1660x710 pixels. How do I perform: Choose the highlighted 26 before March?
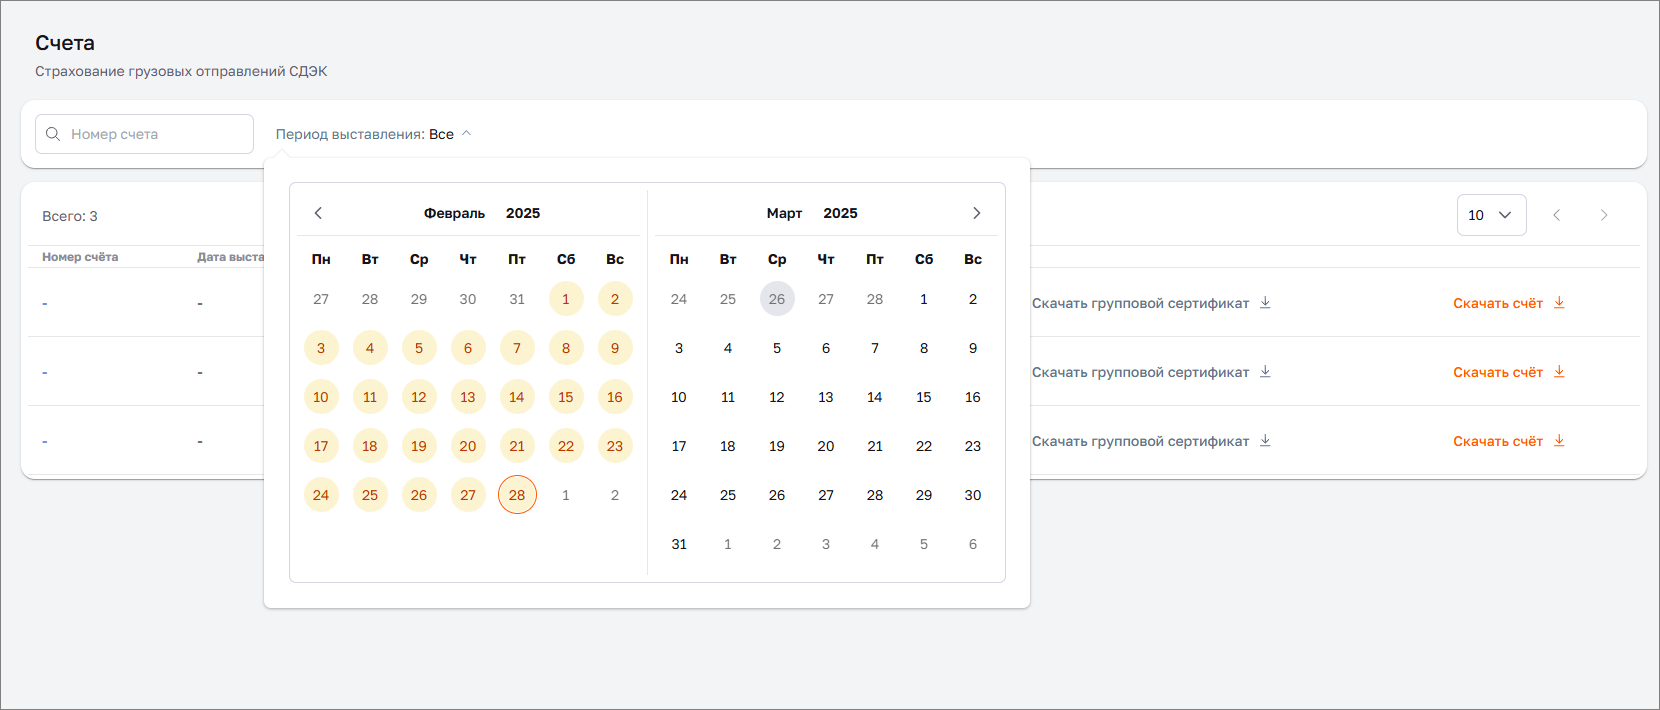(777, 299)
